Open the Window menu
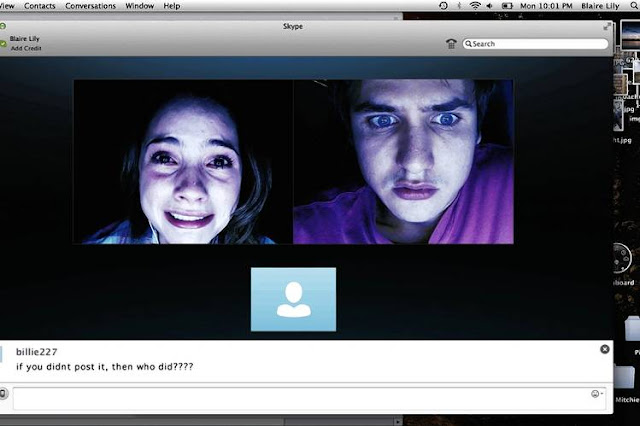Screen dimensions: 640x426 pyautogui.click(x=140, y=6)
